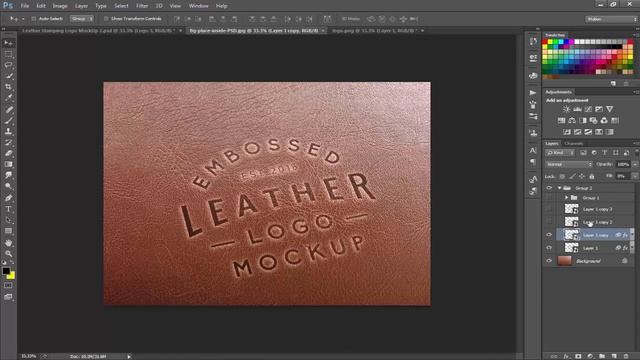640x360 pixels.
Task: Show the Group 1 layer group
Action: (549, 198)
